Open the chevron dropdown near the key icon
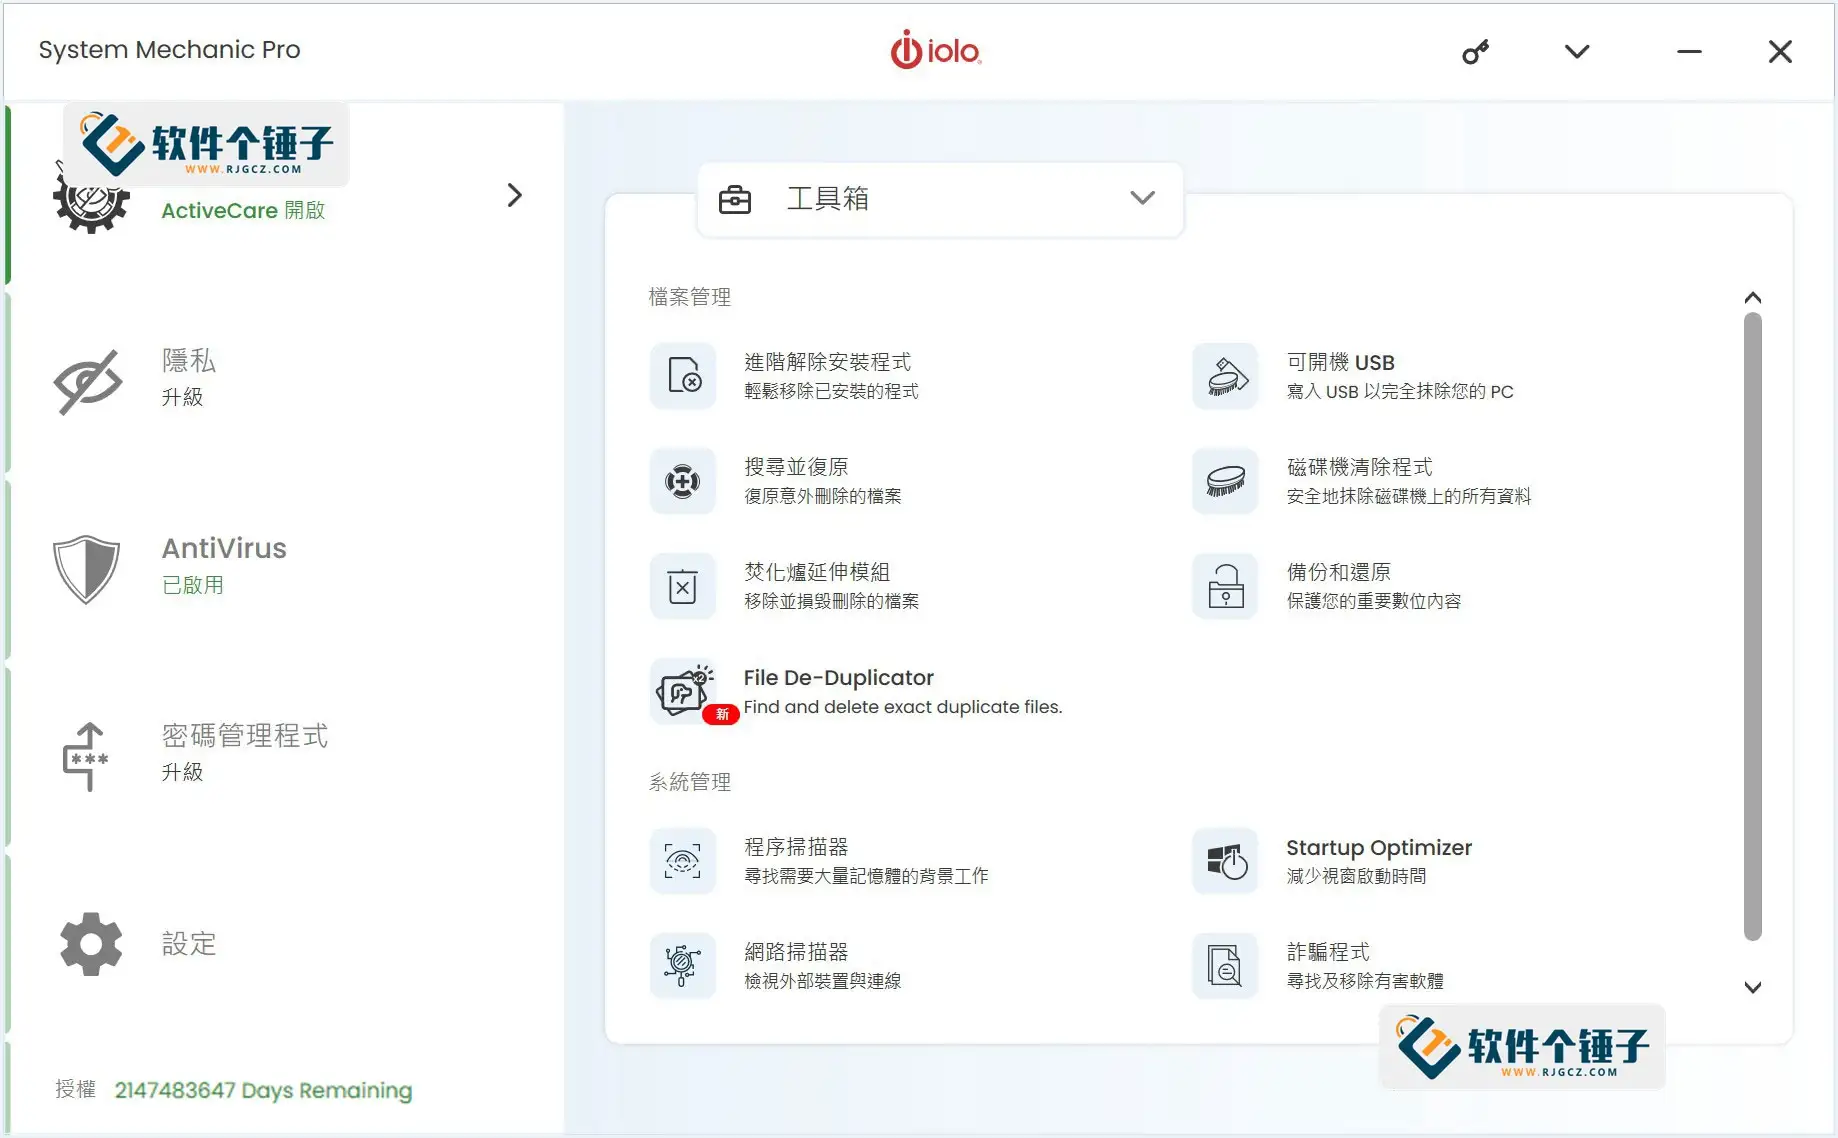The width and height of the screenshot is (1838, 1138). [x=1576, y=51]
